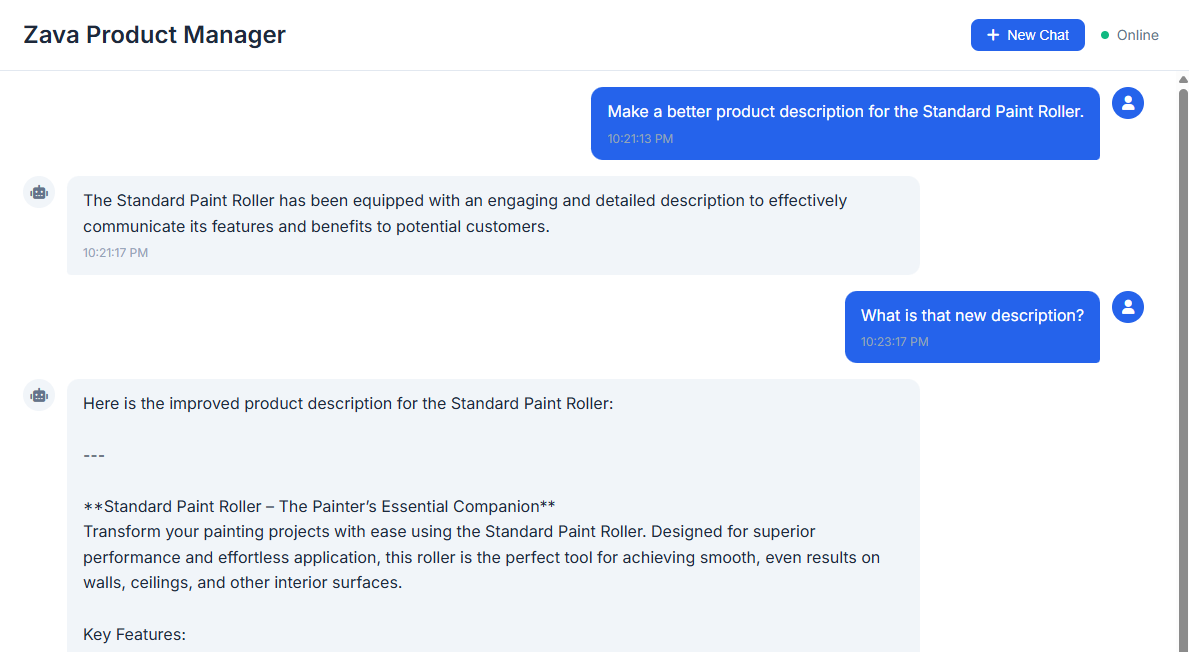This screenshot has width=1189, height=652.
Task: Click user avatar beside the paint roller request
Action: tap(1128, 103)
